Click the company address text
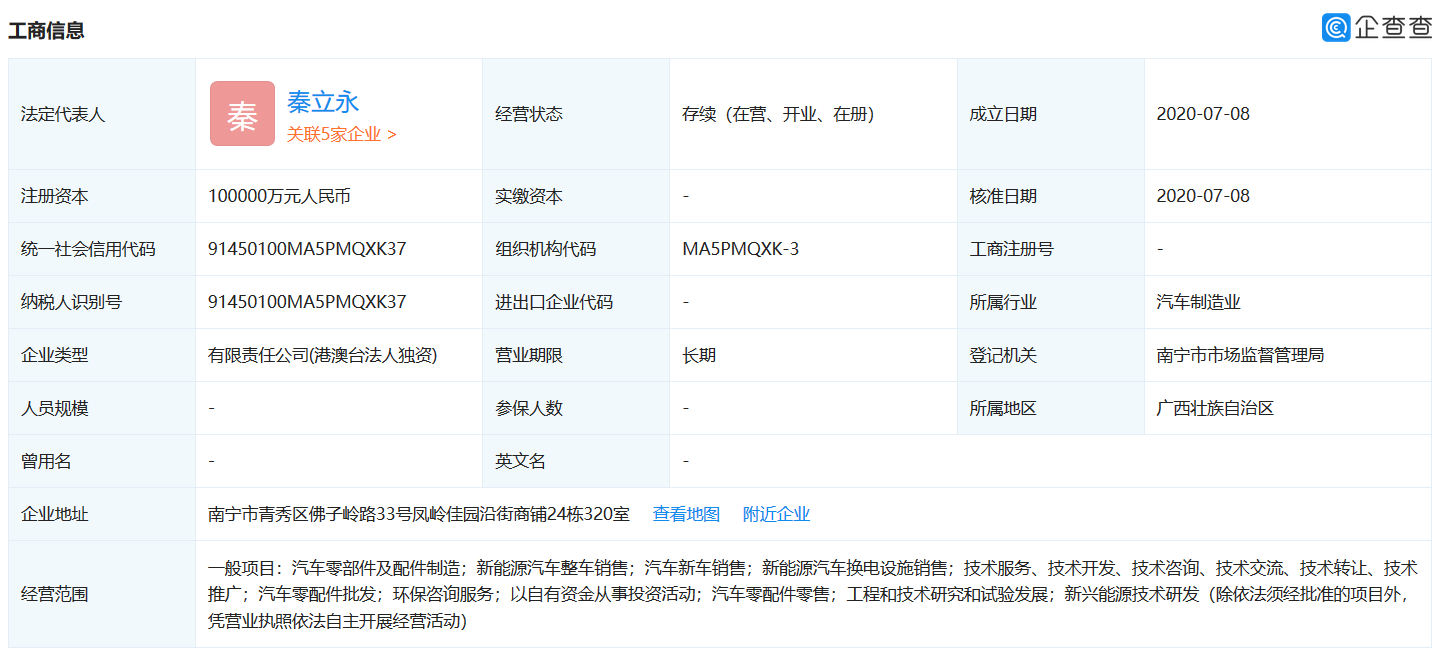The image size is (1436, 652). point(419,514)
